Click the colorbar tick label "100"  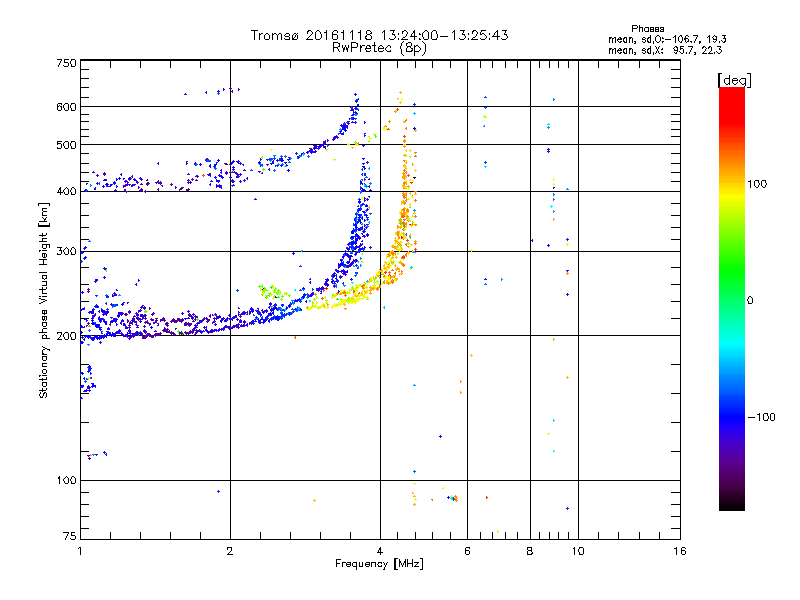(x=757, y=184)
